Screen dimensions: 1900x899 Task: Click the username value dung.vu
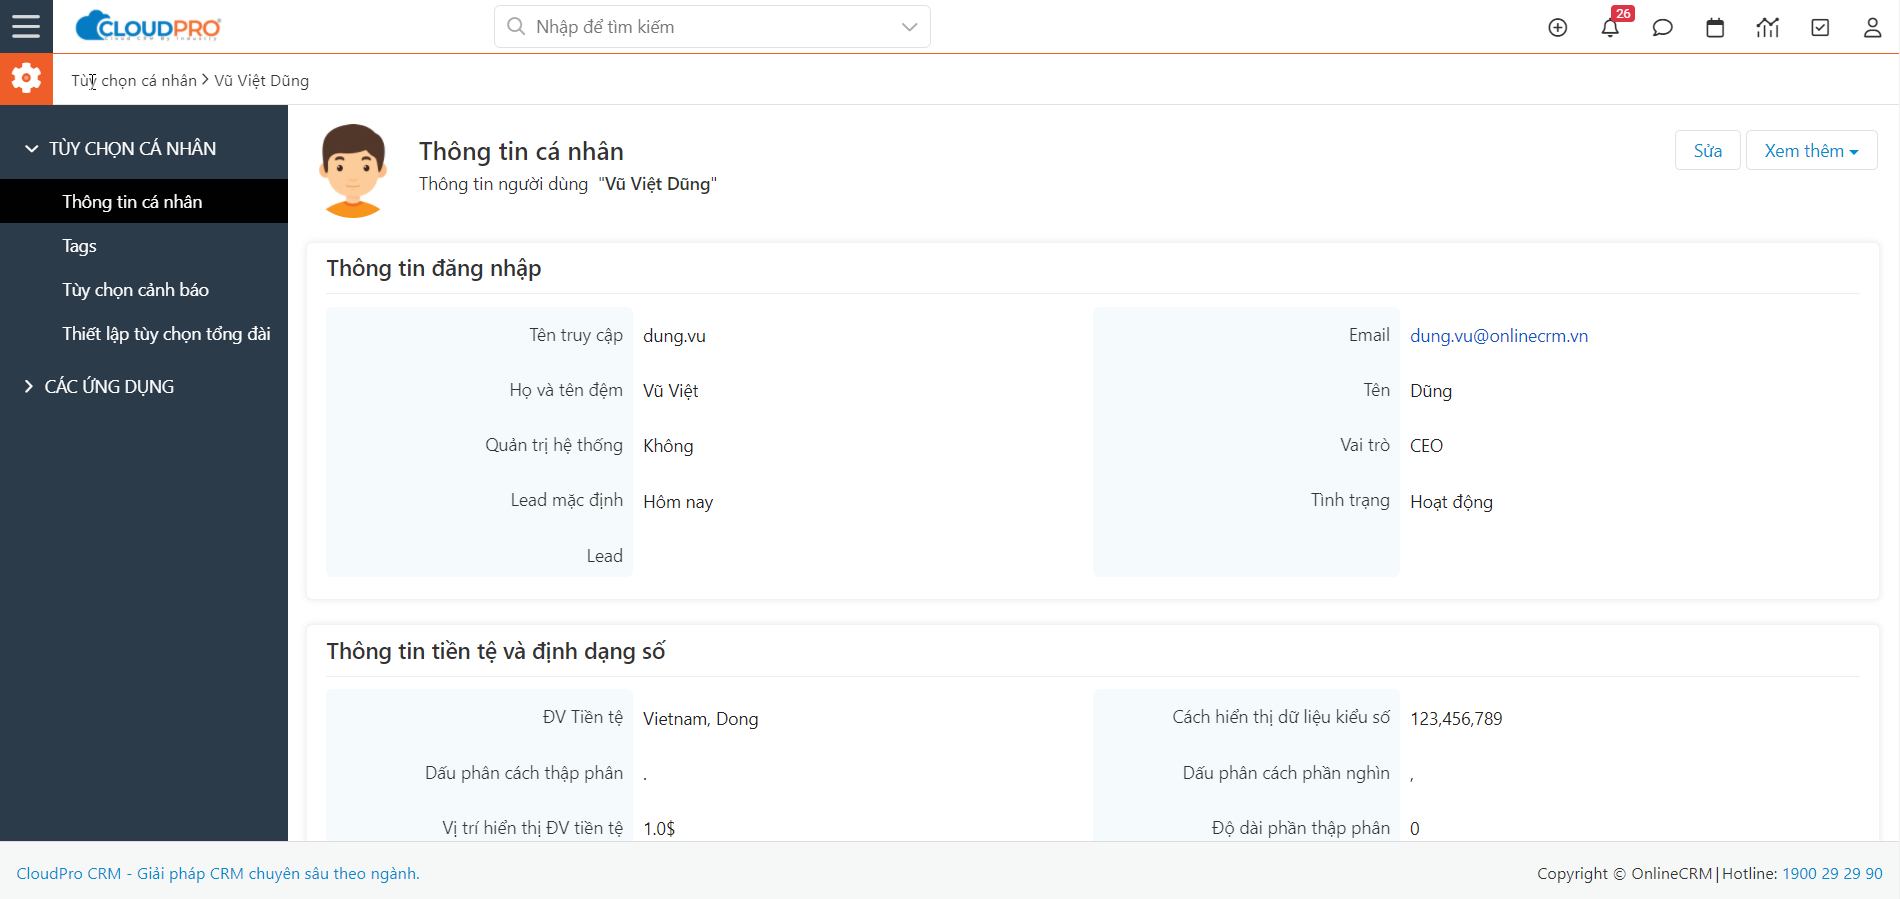[x=674, y=336]
